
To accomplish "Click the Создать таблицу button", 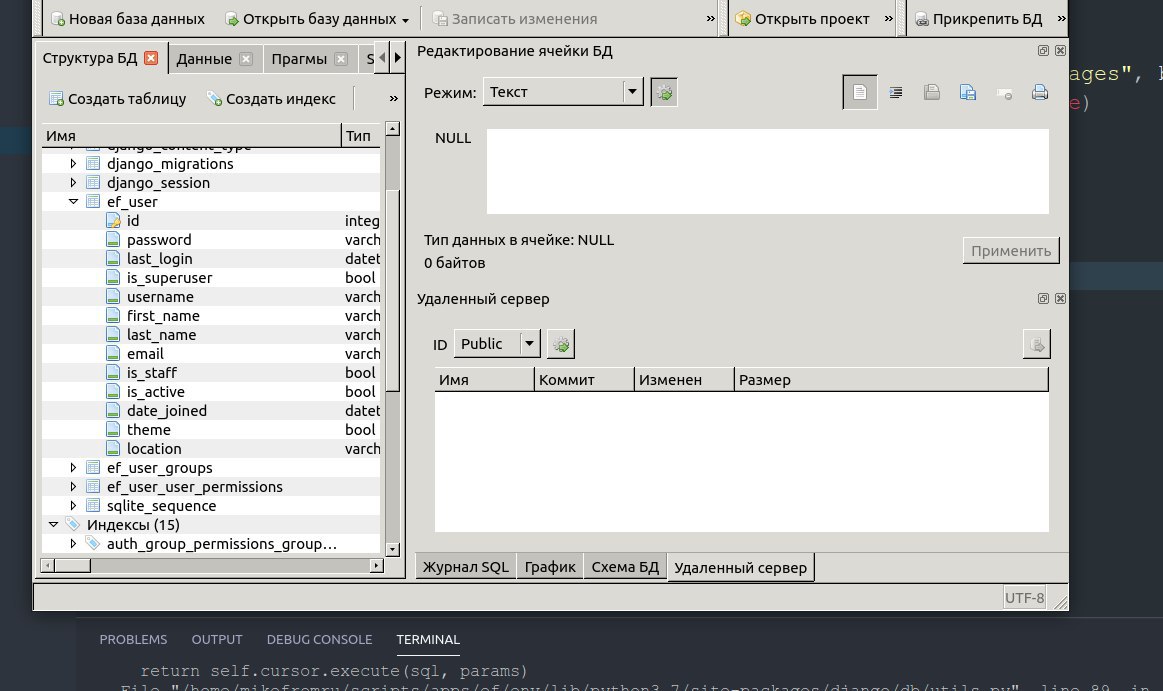I will pyautogui.click(x=117, y=99).
